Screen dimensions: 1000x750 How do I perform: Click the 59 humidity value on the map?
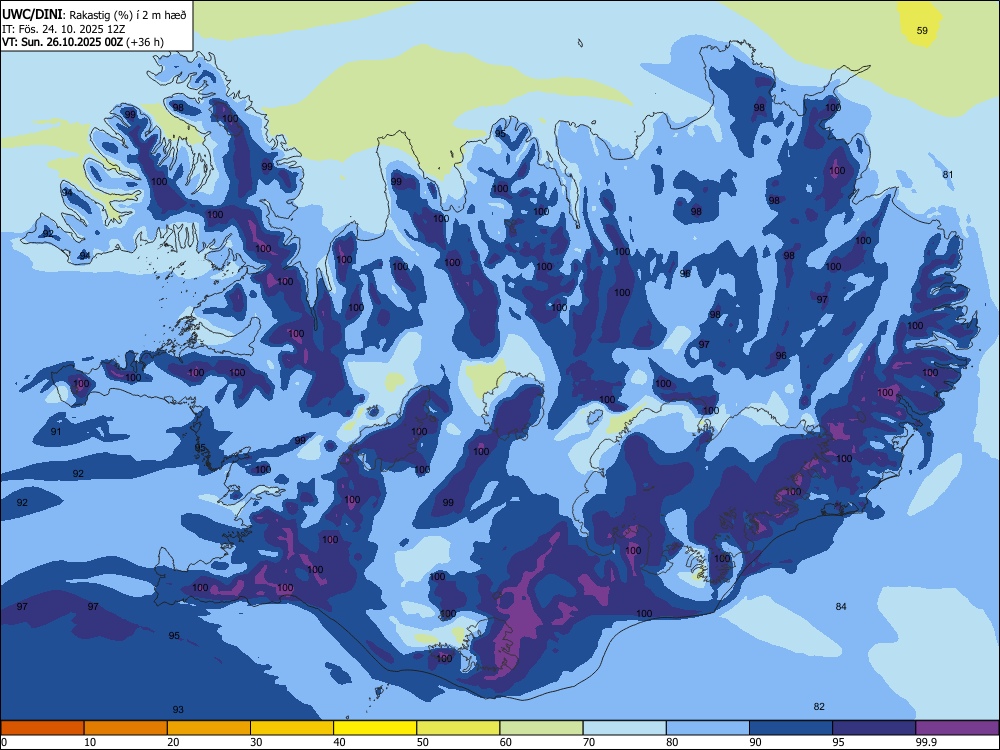pyautogui.click(x=922, y=31)
